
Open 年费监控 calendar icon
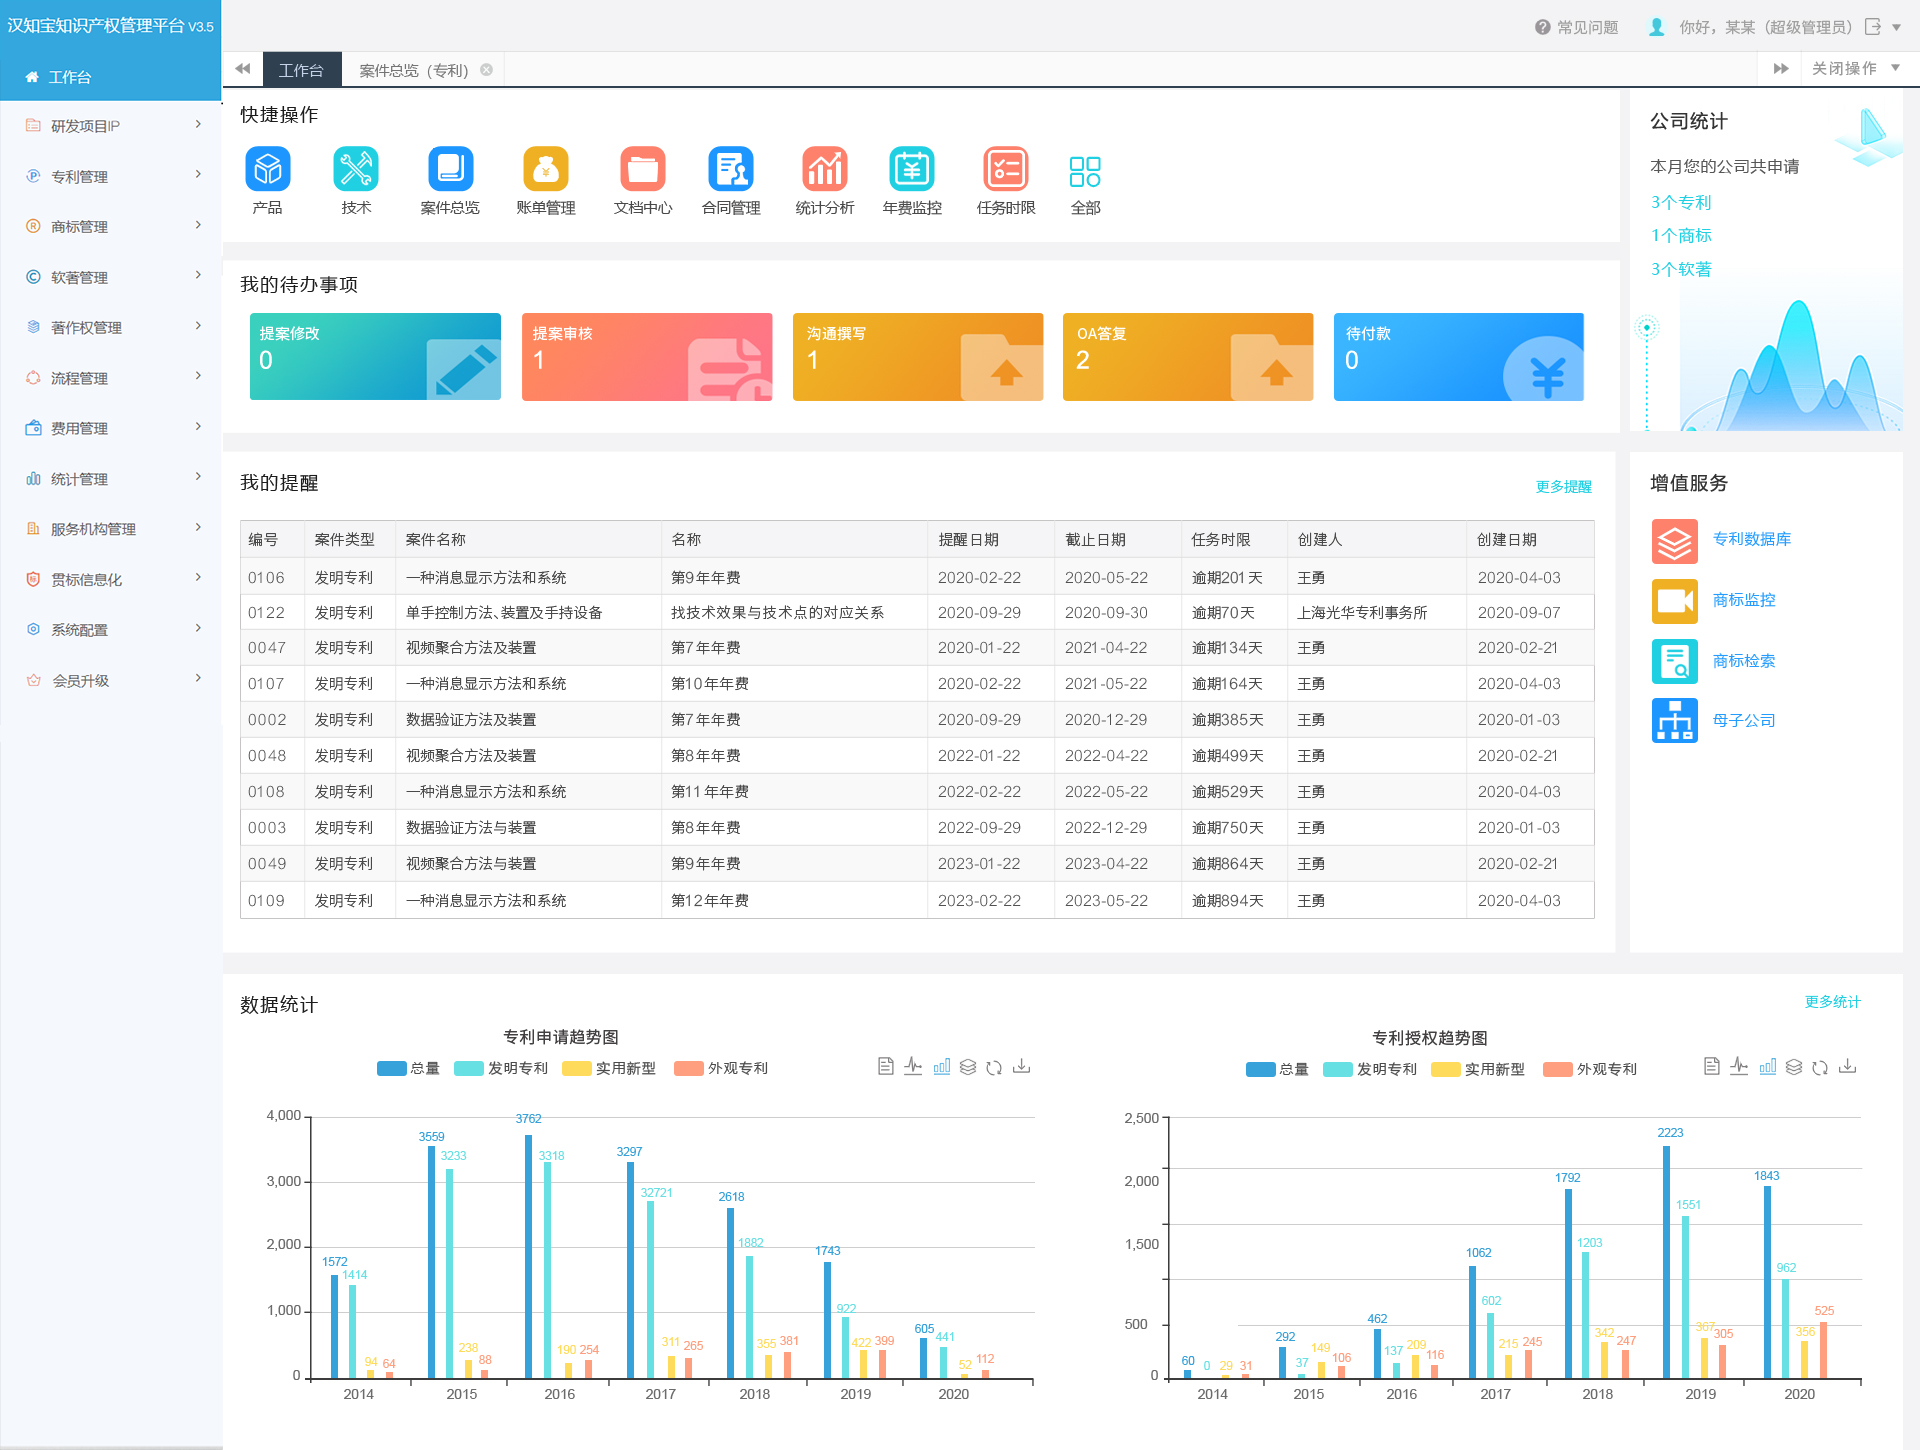912,169
